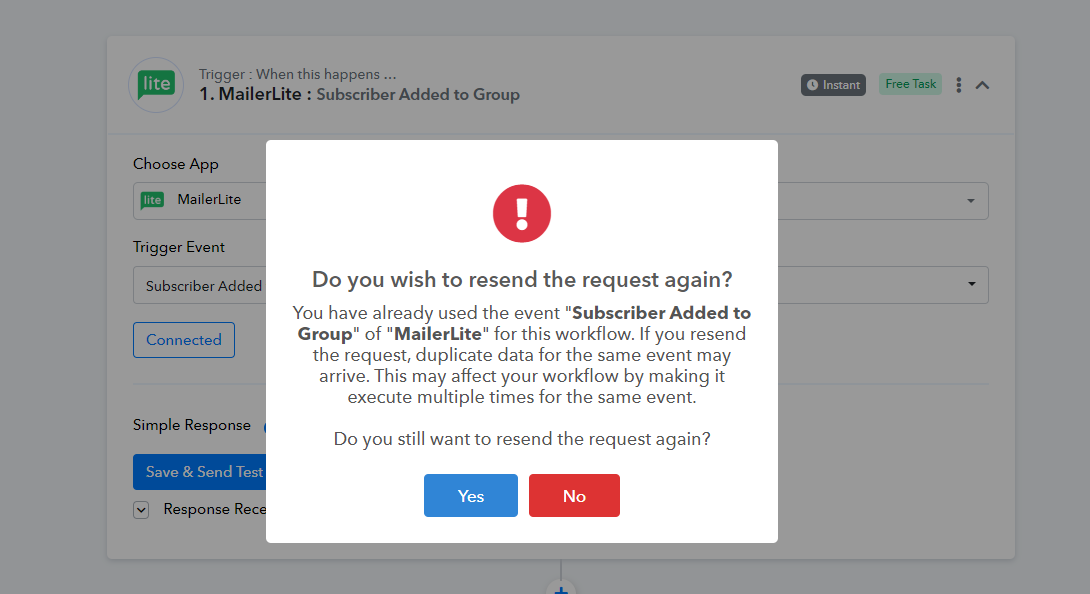The width and height of the screenshot is (1090, 594).
Task: Click the small MailerLite icon in Choose App field
Action: [152, 200]
